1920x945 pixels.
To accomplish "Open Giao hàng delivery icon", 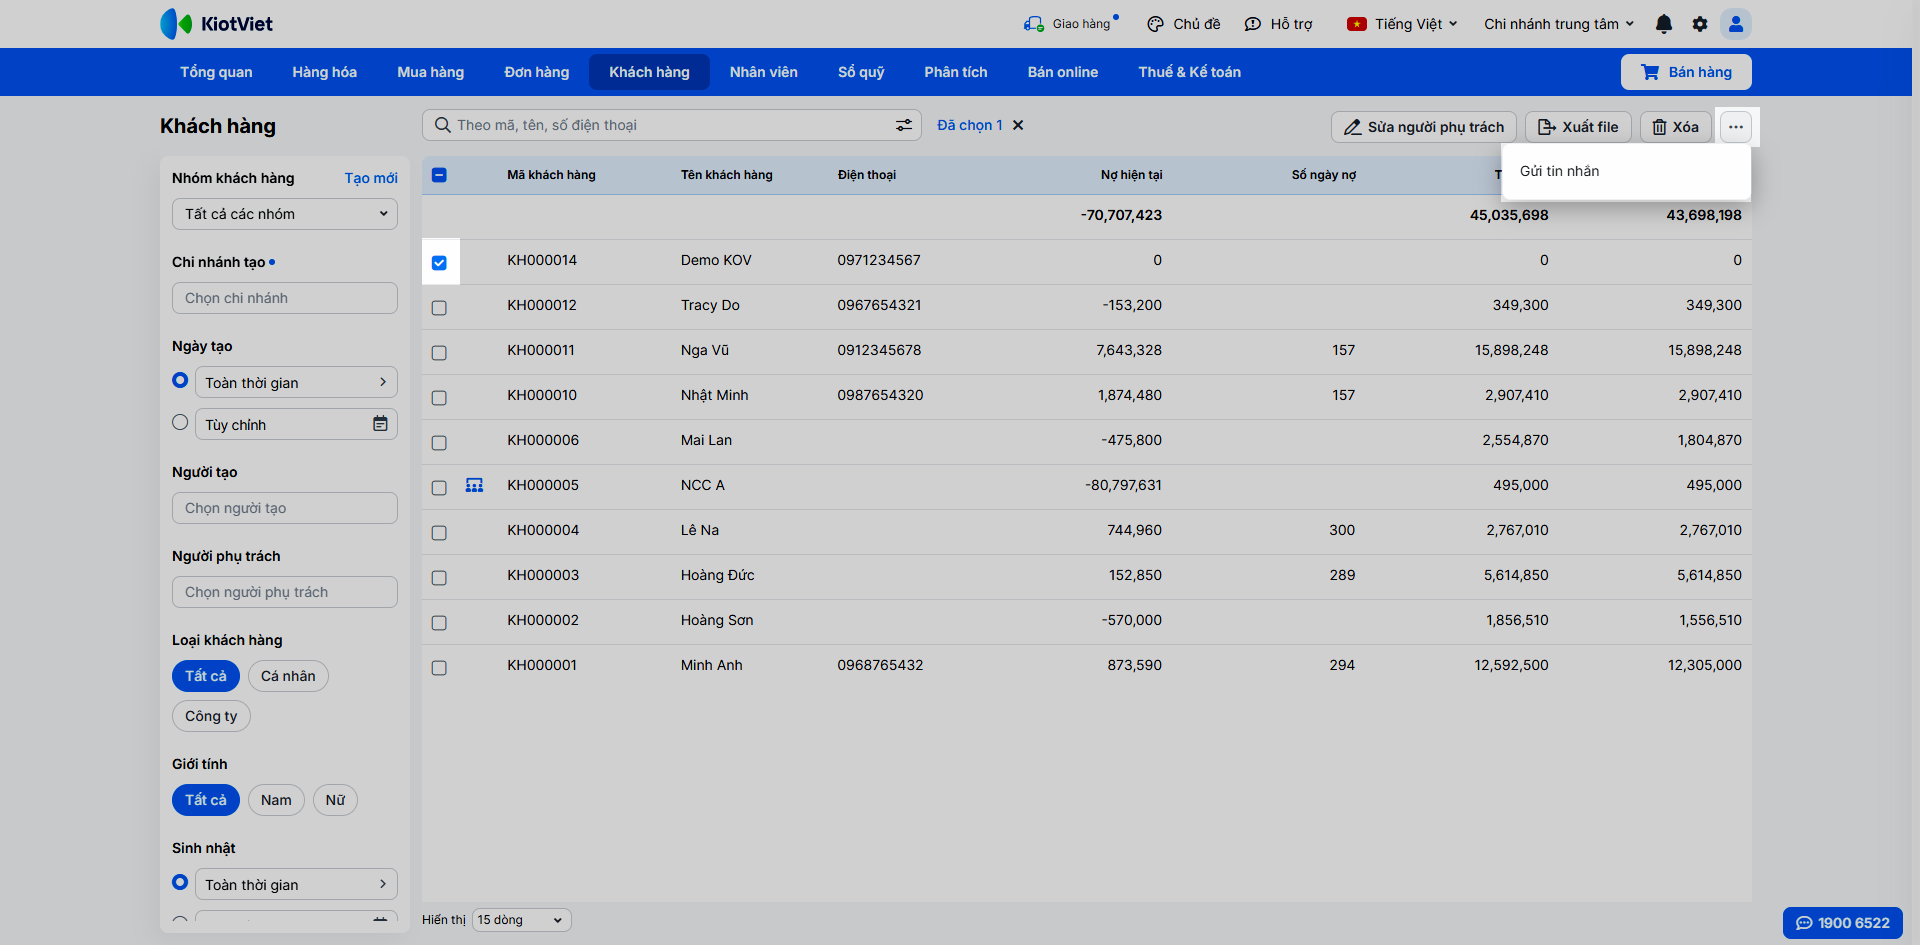I will 1033,24.
